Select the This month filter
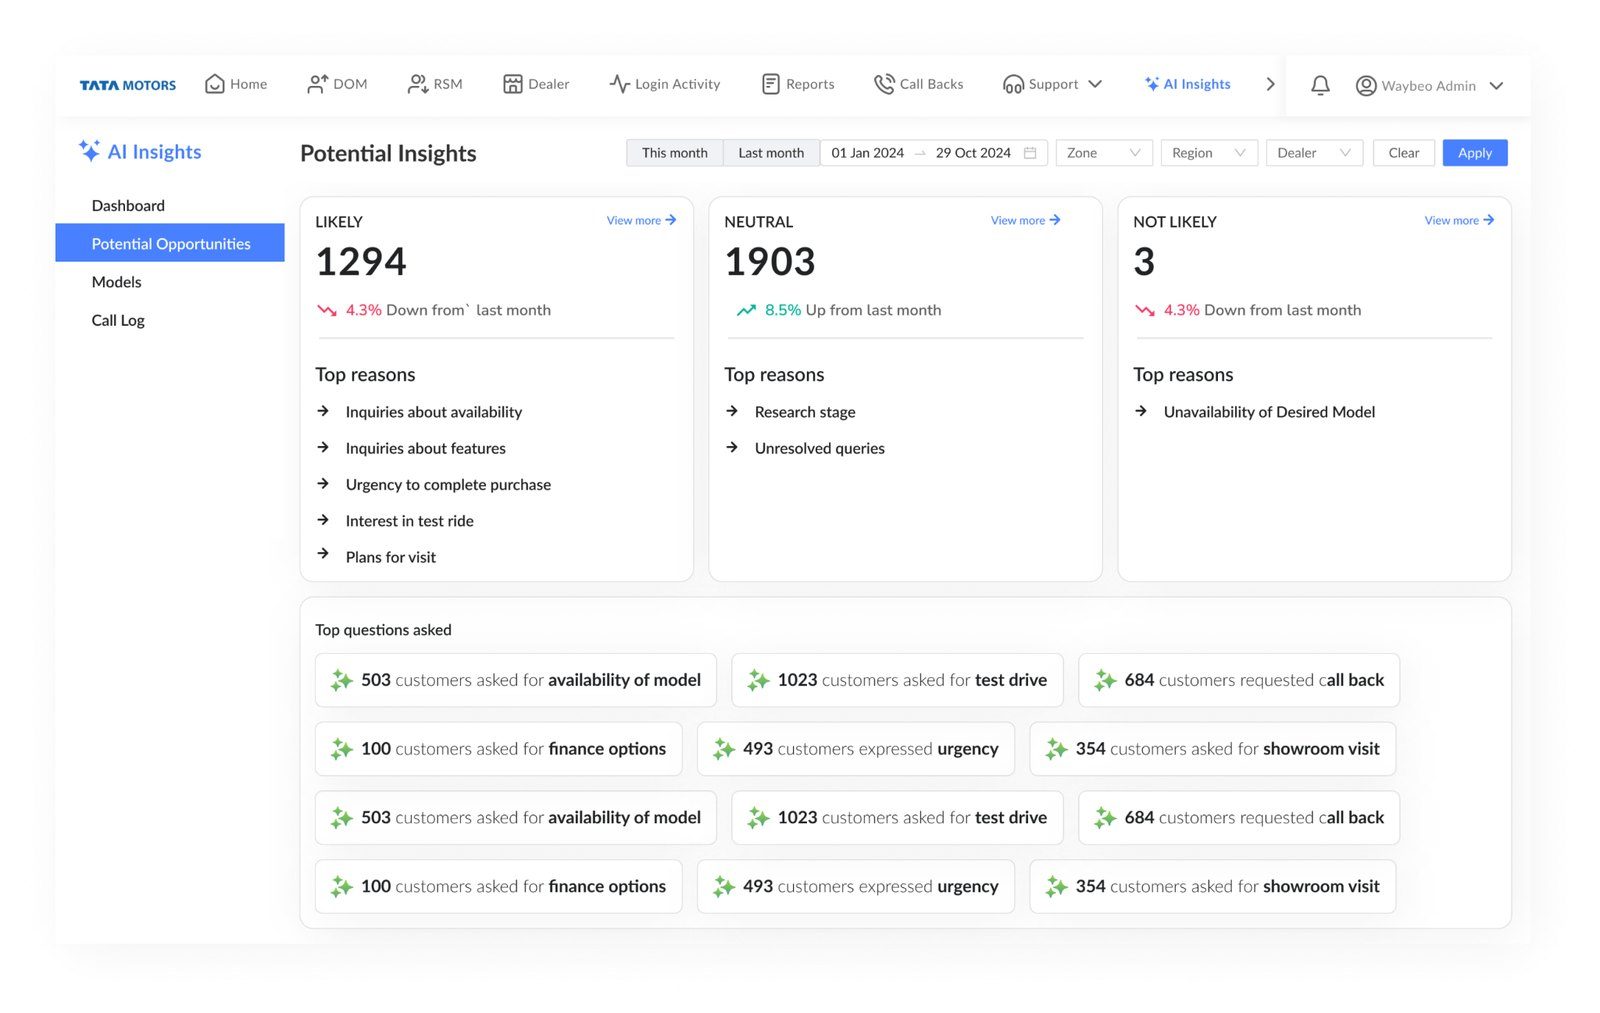 pyautogui.click(x=674, y=153)
